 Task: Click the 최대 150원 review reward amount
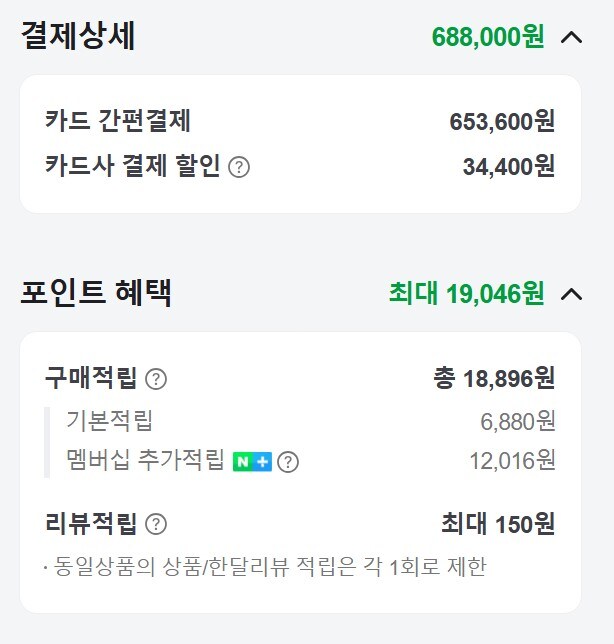(x=498, y=524)
